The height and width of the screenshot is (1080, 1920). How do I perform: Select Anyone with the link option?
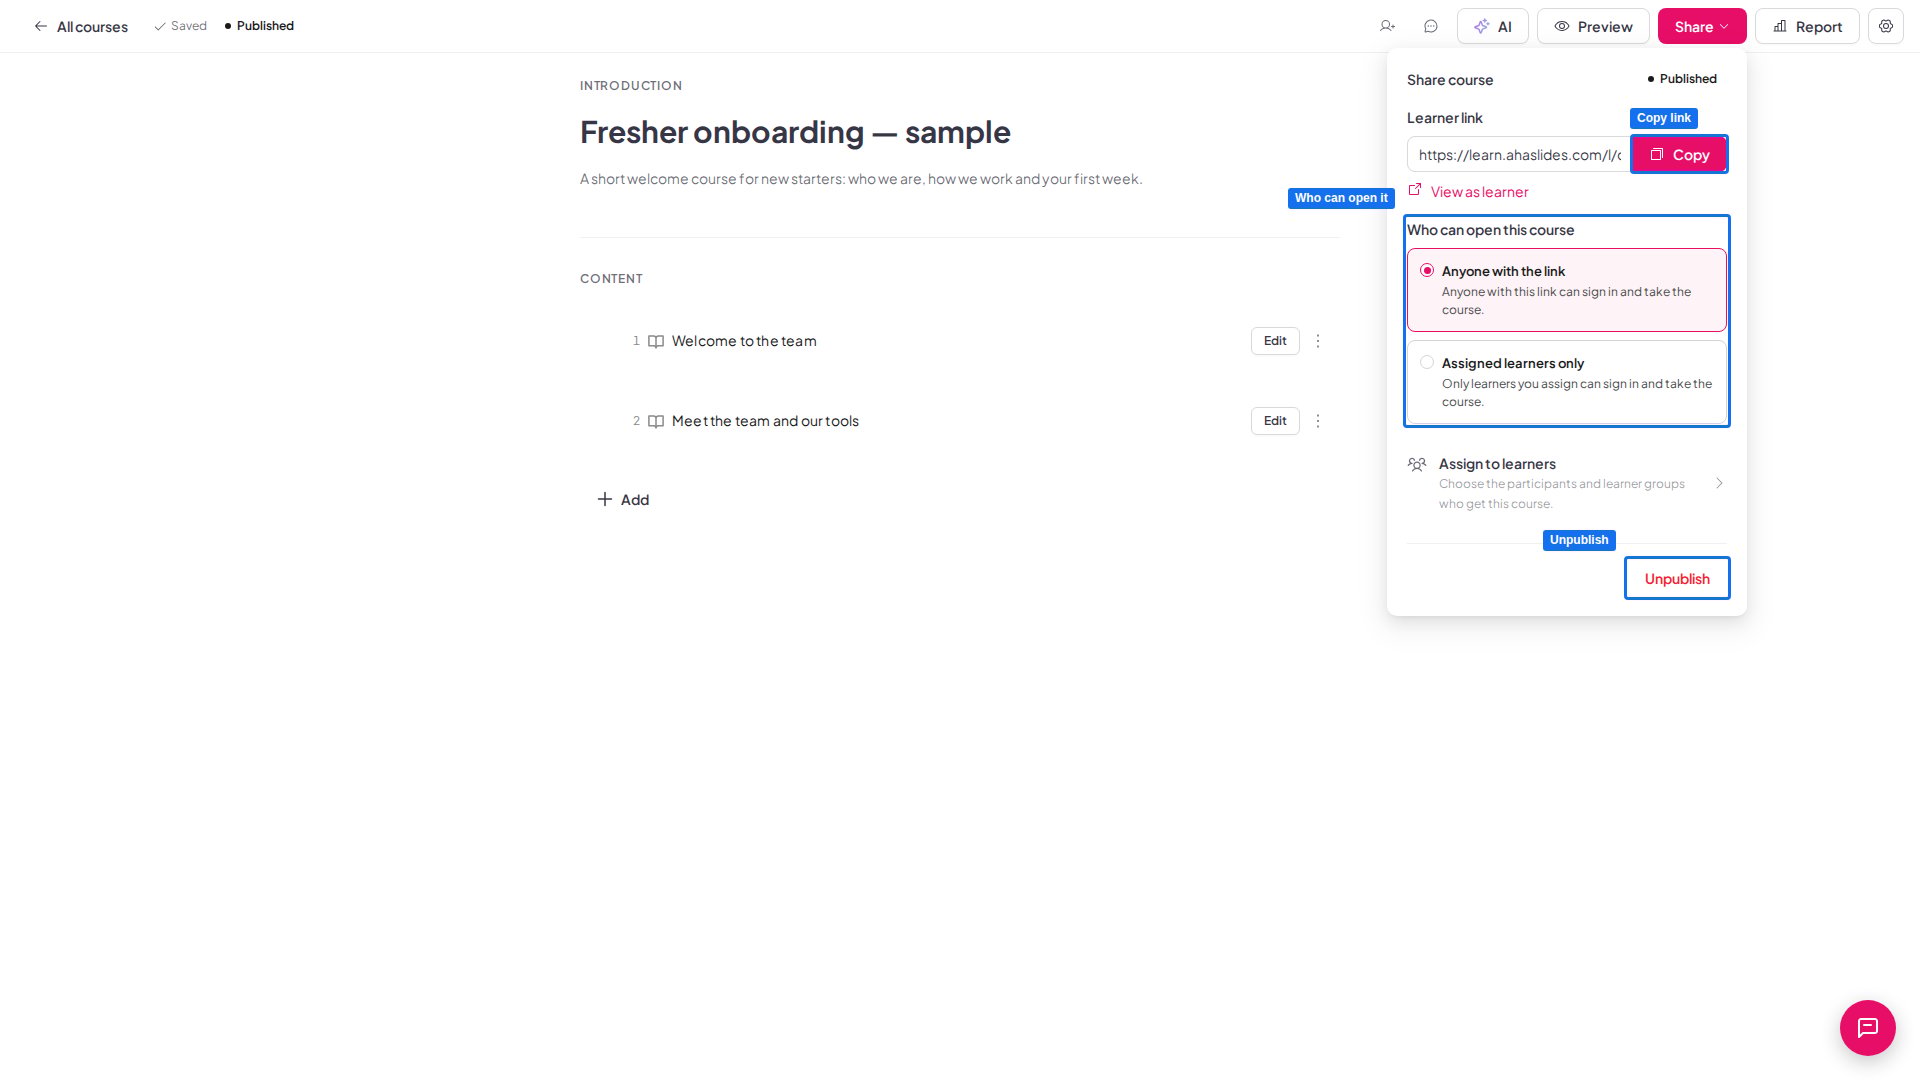tap(1566, 290)
